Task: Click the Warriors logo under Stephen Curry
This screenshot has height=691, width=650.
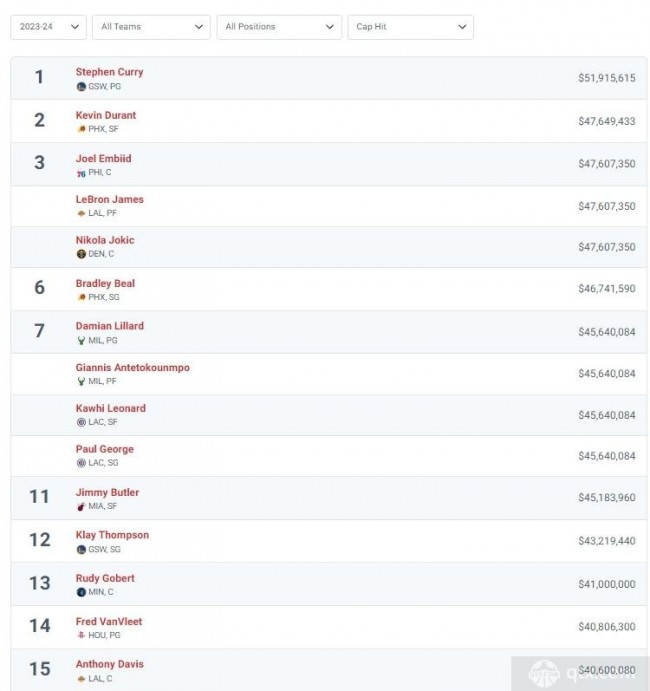Action: pyautogui.click(x=81, y=87)
